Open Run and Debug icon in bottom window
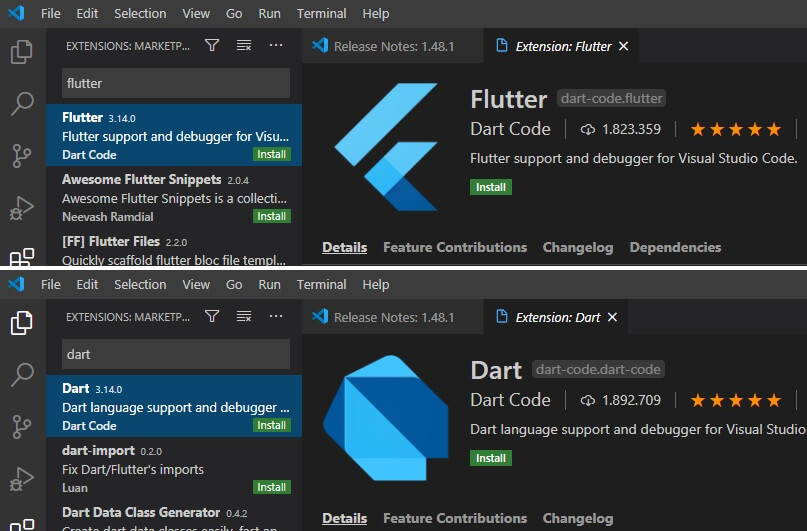 pos(22,479)
